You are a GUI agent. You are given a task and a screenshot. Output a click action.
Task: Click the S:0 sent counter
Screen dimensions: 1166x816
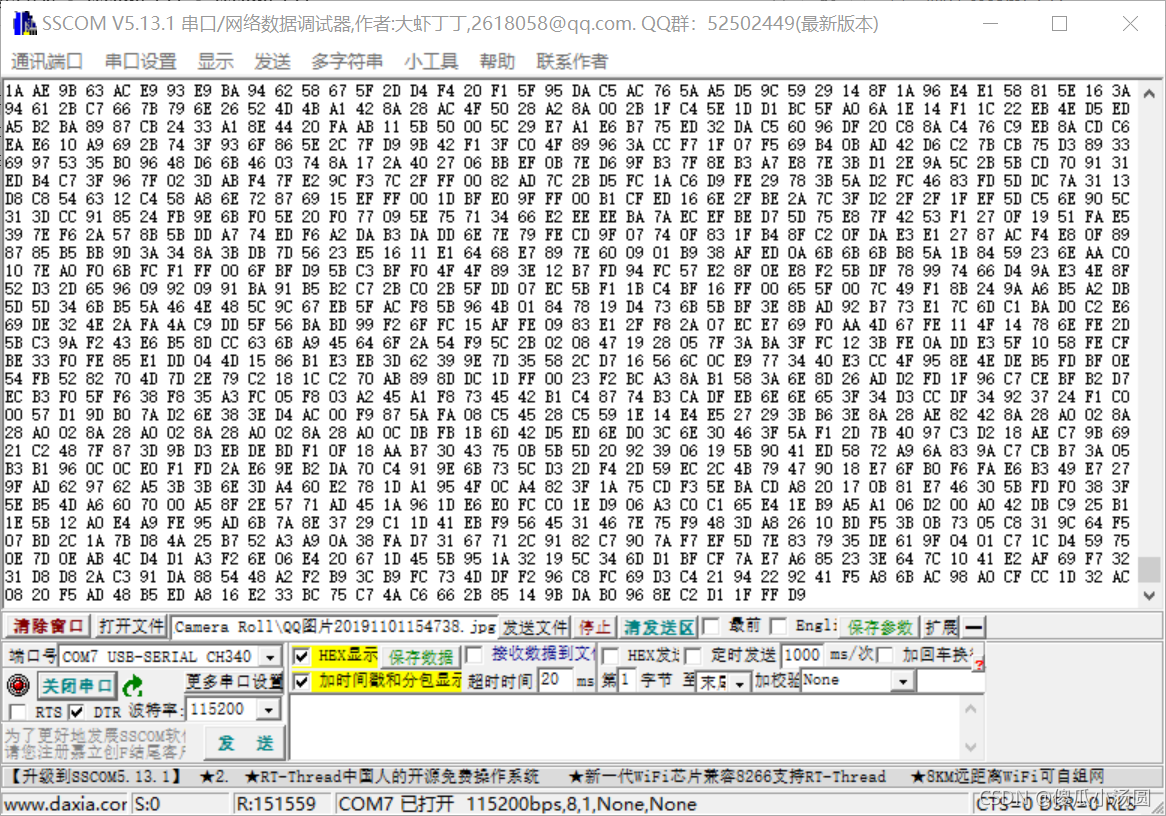(x=147, y=804)
